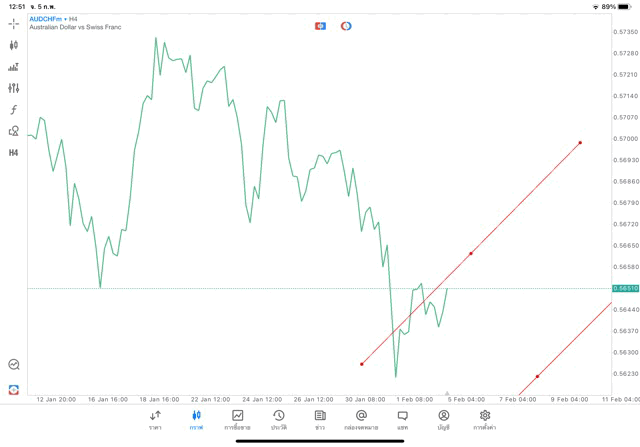The width and height of the screenshot is (640, 447).
Task: Open the H4 timeframe selector
Action: [x=14, y=153]
